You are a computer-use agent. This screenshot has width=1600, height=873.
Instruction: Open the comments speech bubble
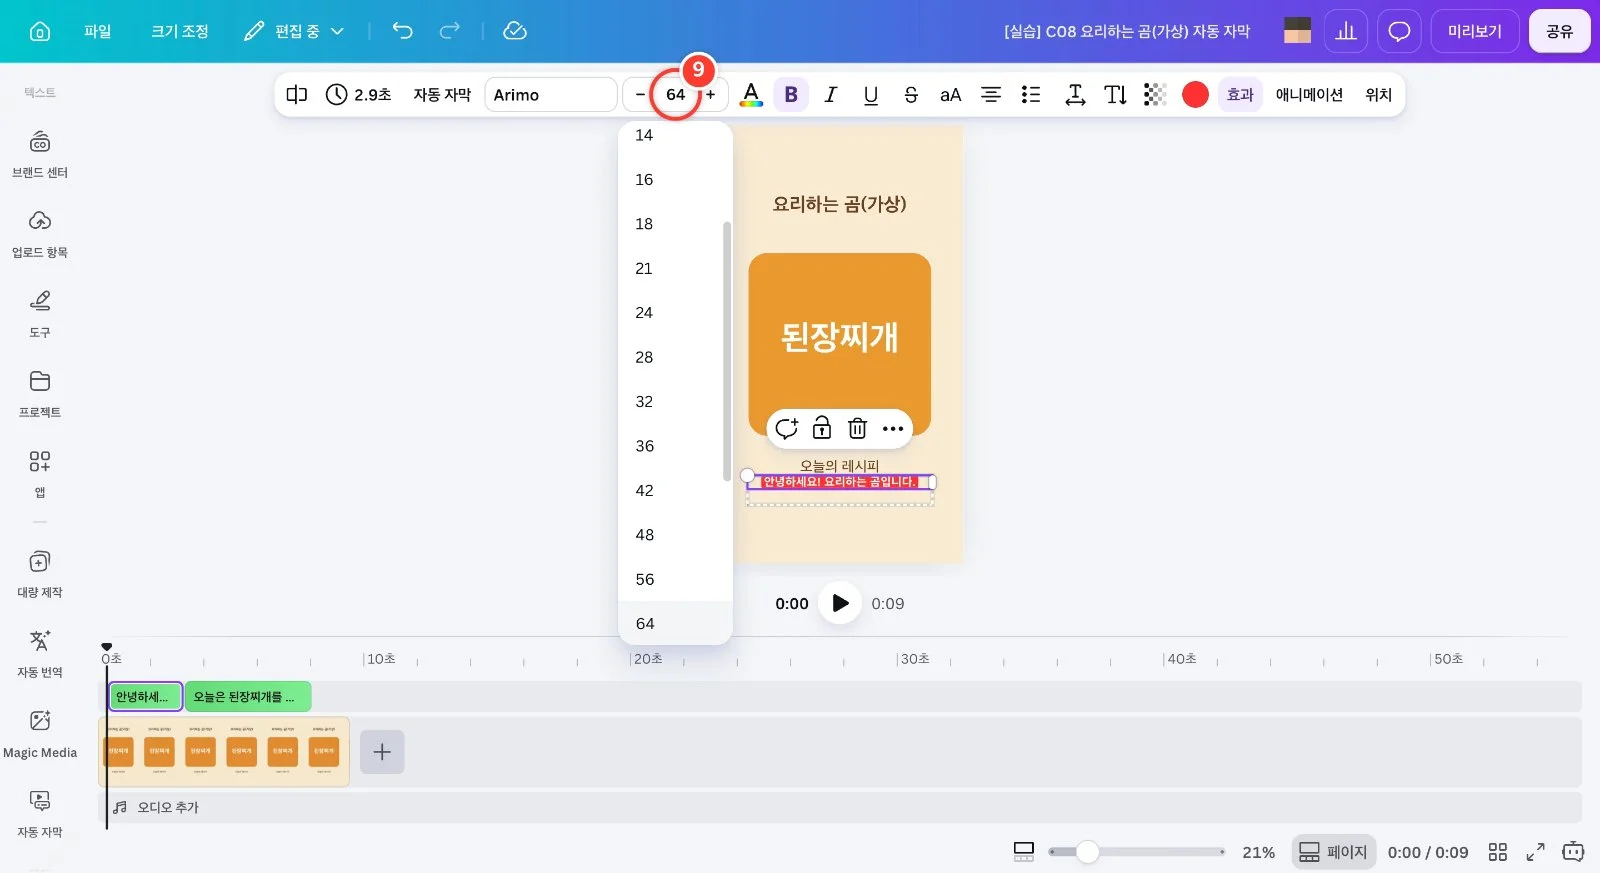tap(1399, 31)
